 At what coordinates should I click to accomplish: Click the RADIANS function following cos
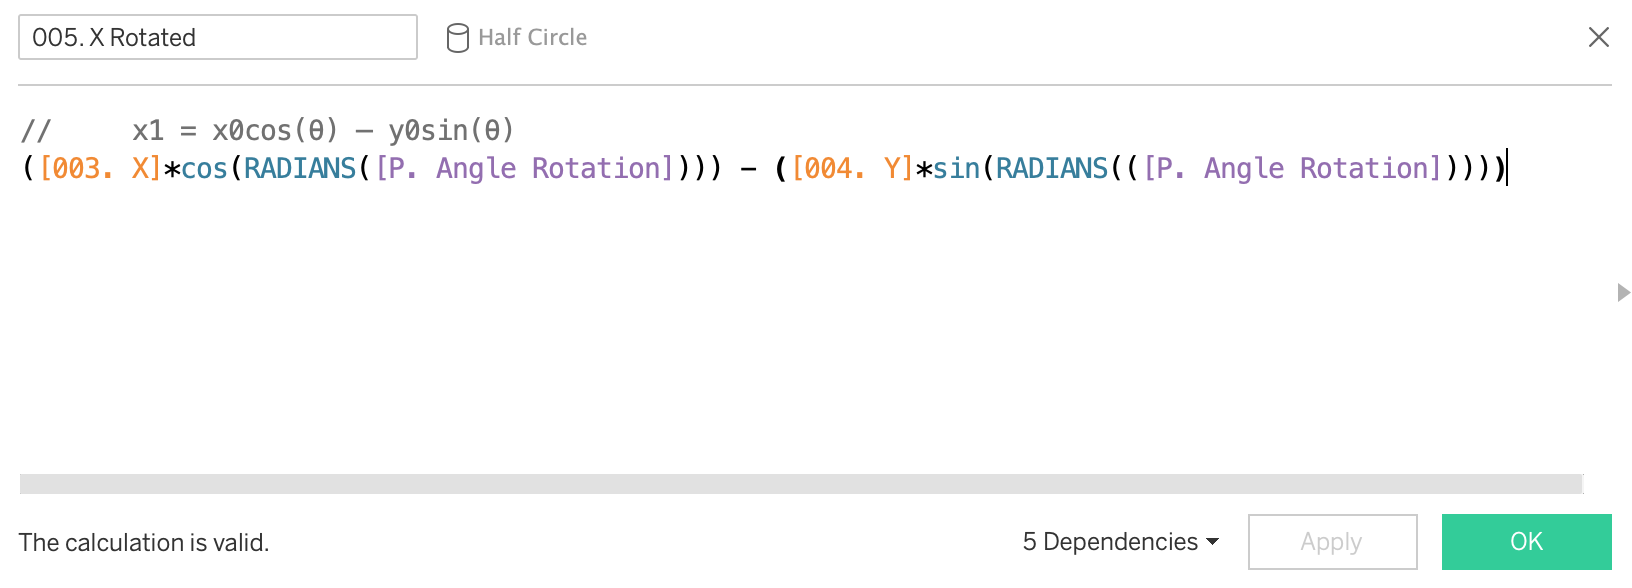[x=300, y=168]
